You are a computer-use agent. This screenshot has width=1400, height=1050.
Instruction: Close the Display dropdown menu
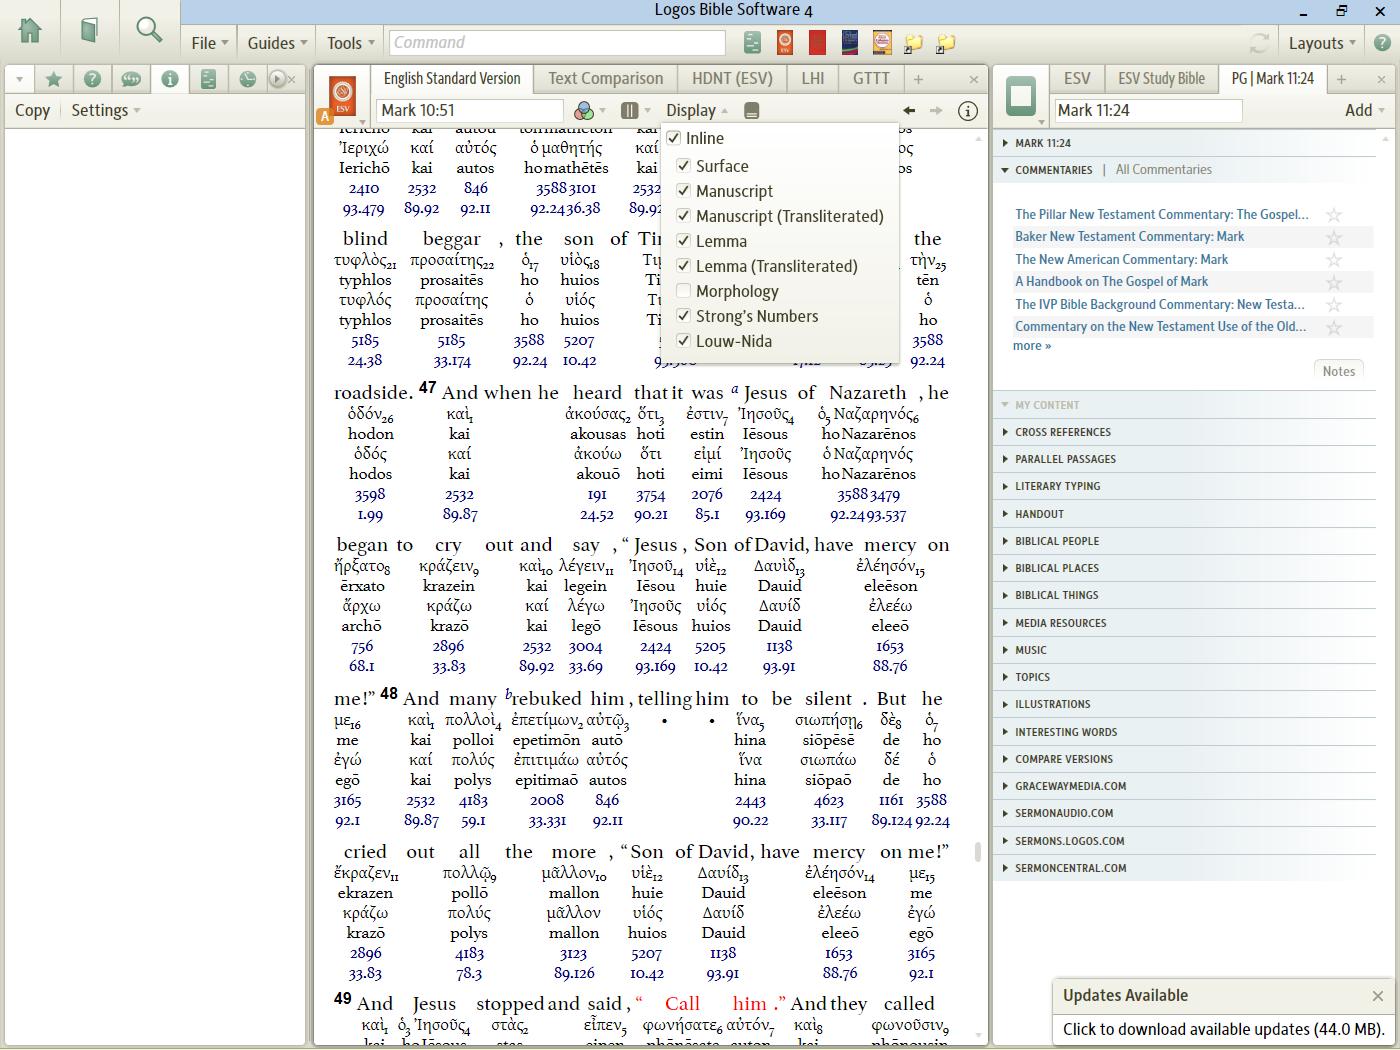[x=697, y=111]
